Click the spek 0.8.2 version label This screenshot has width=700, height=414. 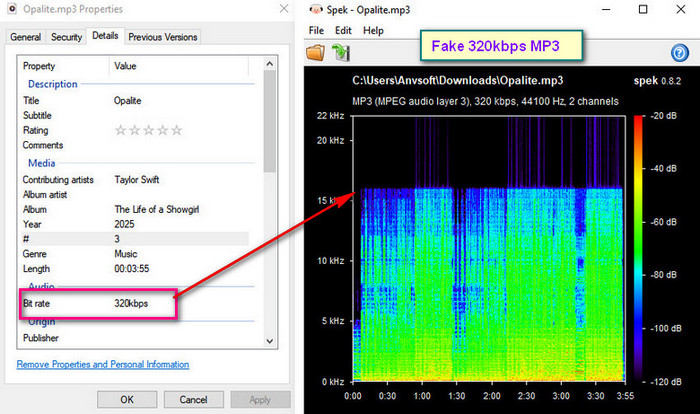pos(657,81)
